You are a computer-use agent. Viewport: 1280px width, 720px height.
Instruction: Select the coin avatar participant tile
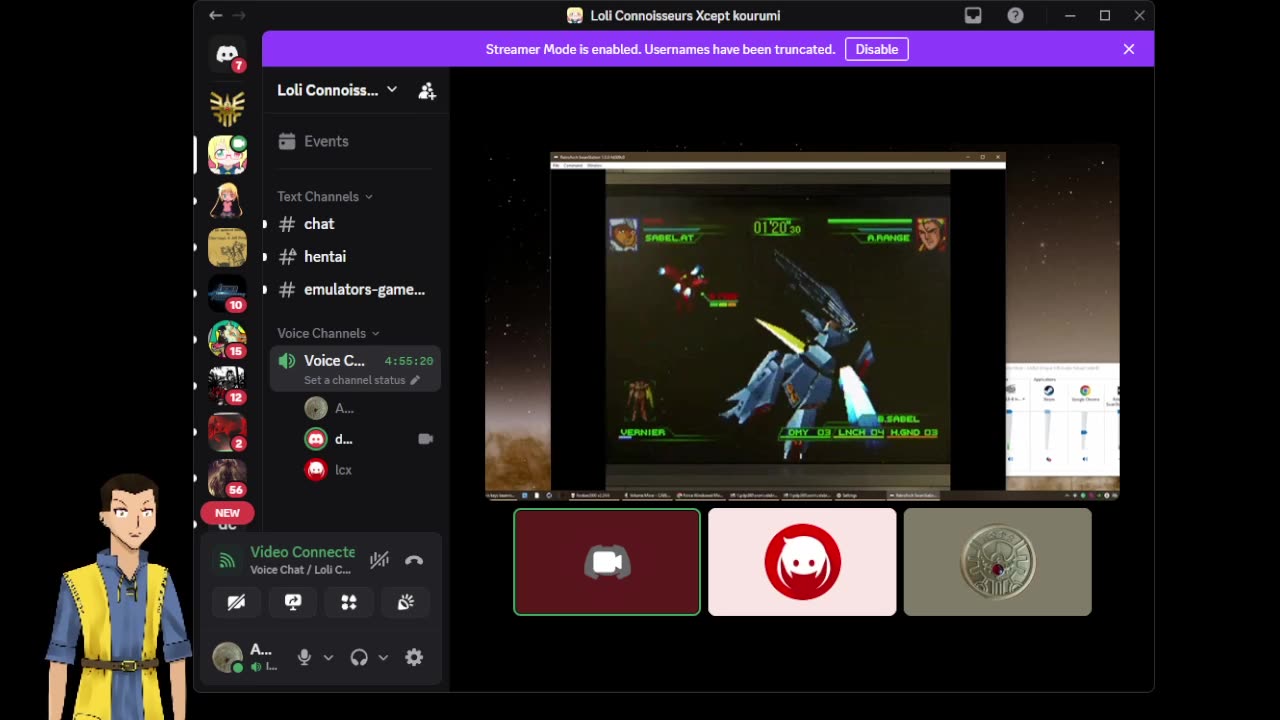click(998, 562)
